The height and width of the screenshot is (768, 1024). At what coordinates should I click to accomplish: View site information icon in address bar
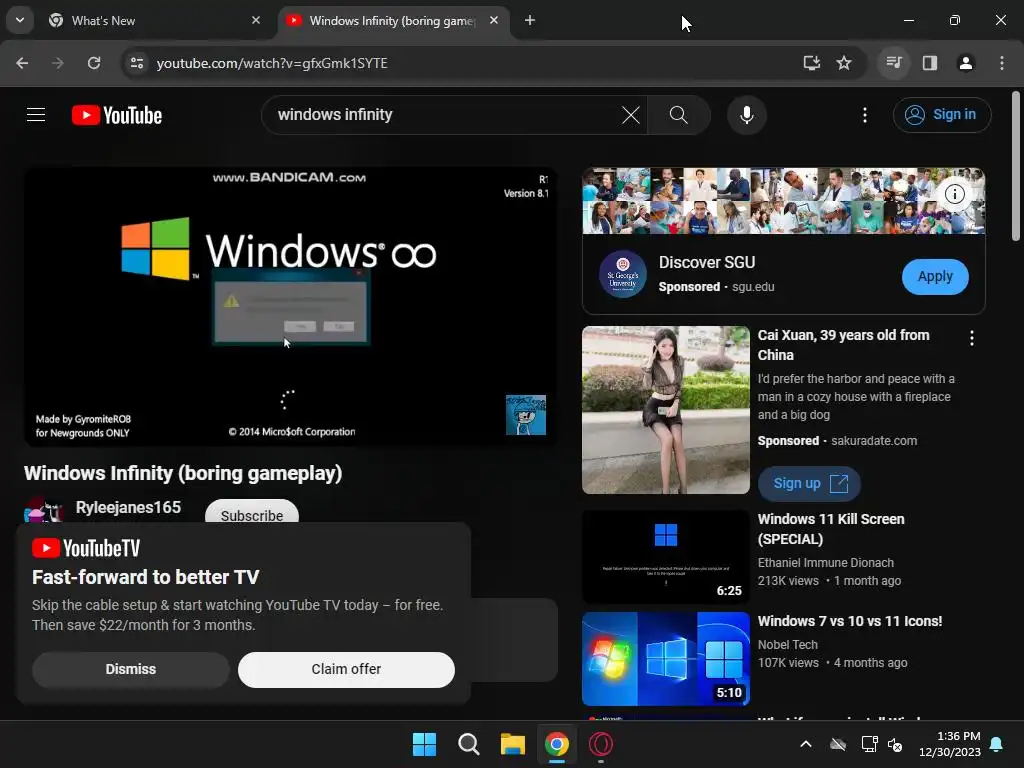pos(136,63)
